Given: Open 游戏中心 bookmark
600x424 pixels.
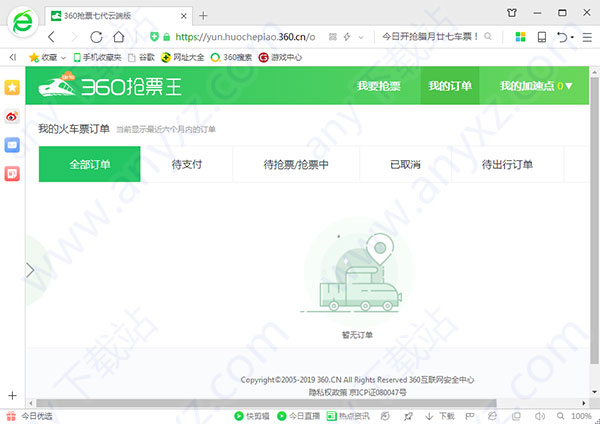Looking at the screenshot, I should click(x=280, y=57).
